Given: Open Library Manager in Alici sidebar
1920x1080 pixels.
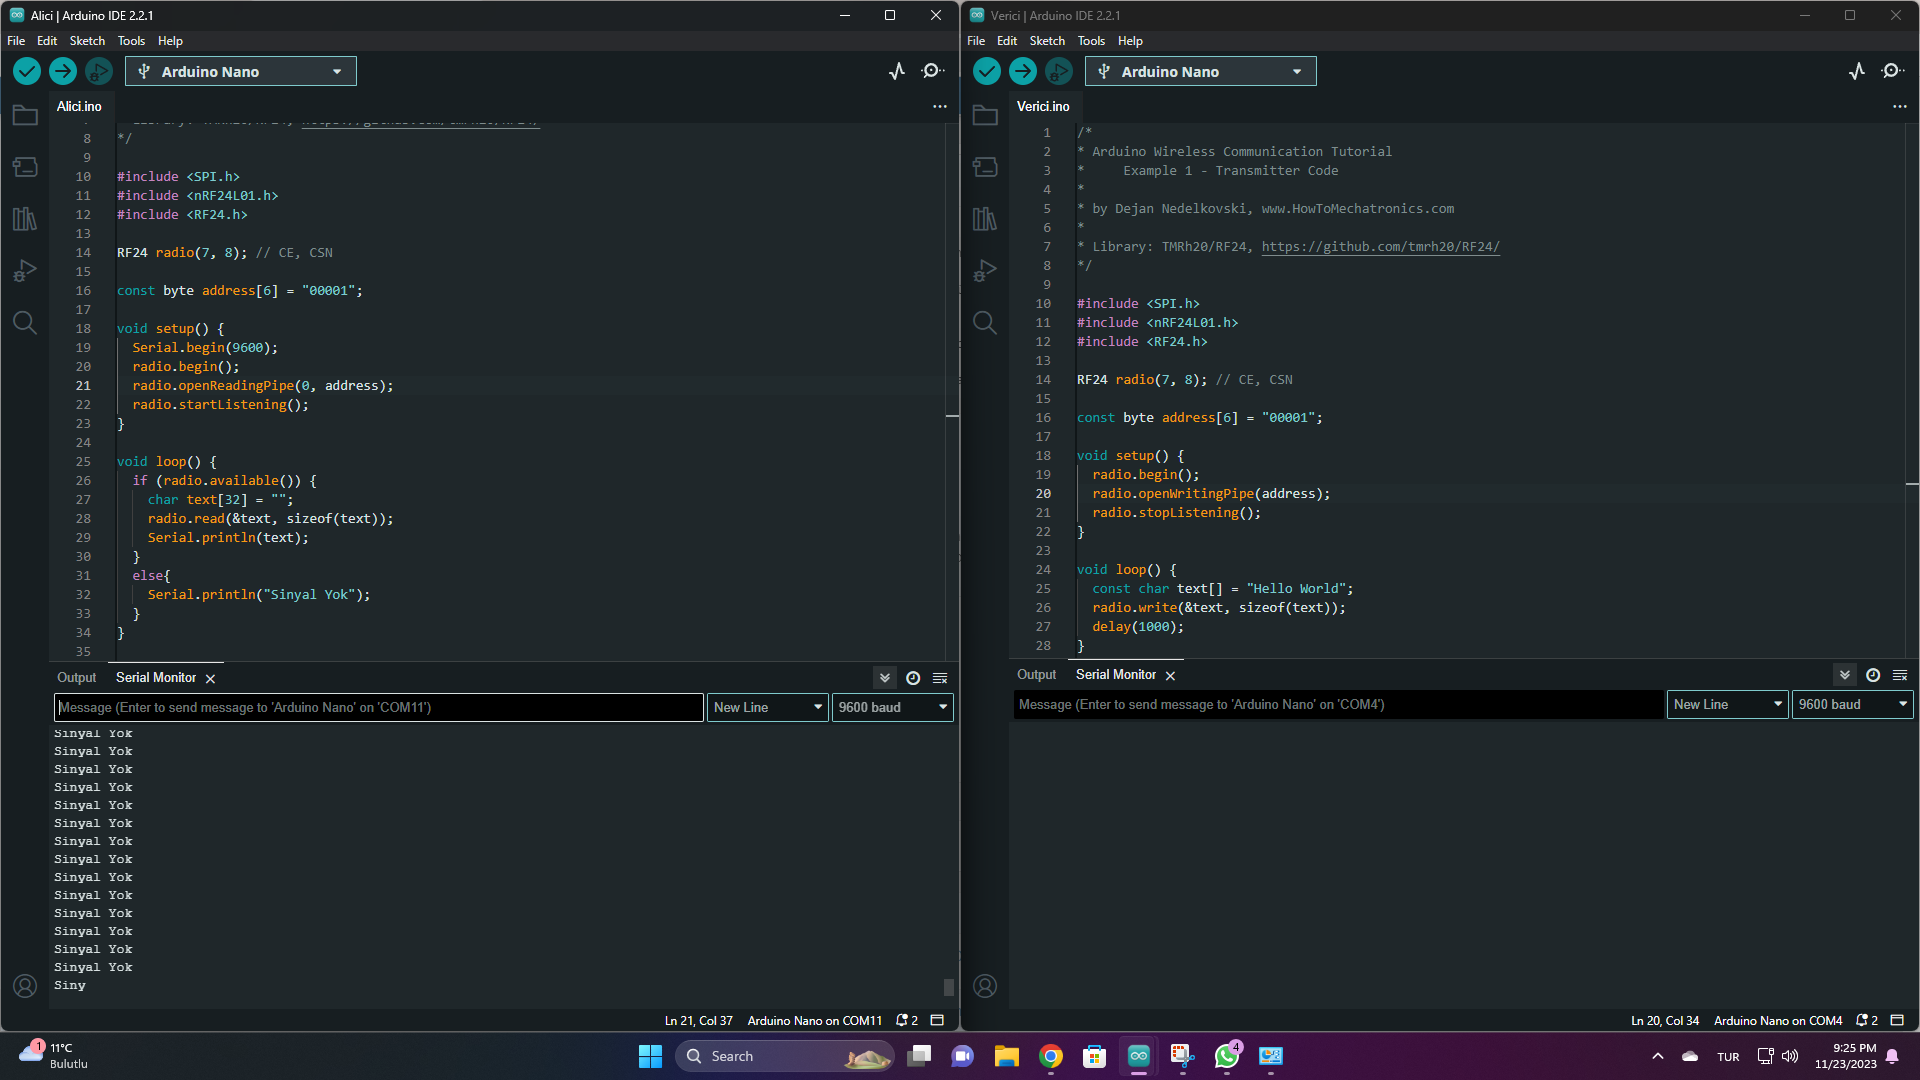Looking at the screenshot, I should [25, 219].
